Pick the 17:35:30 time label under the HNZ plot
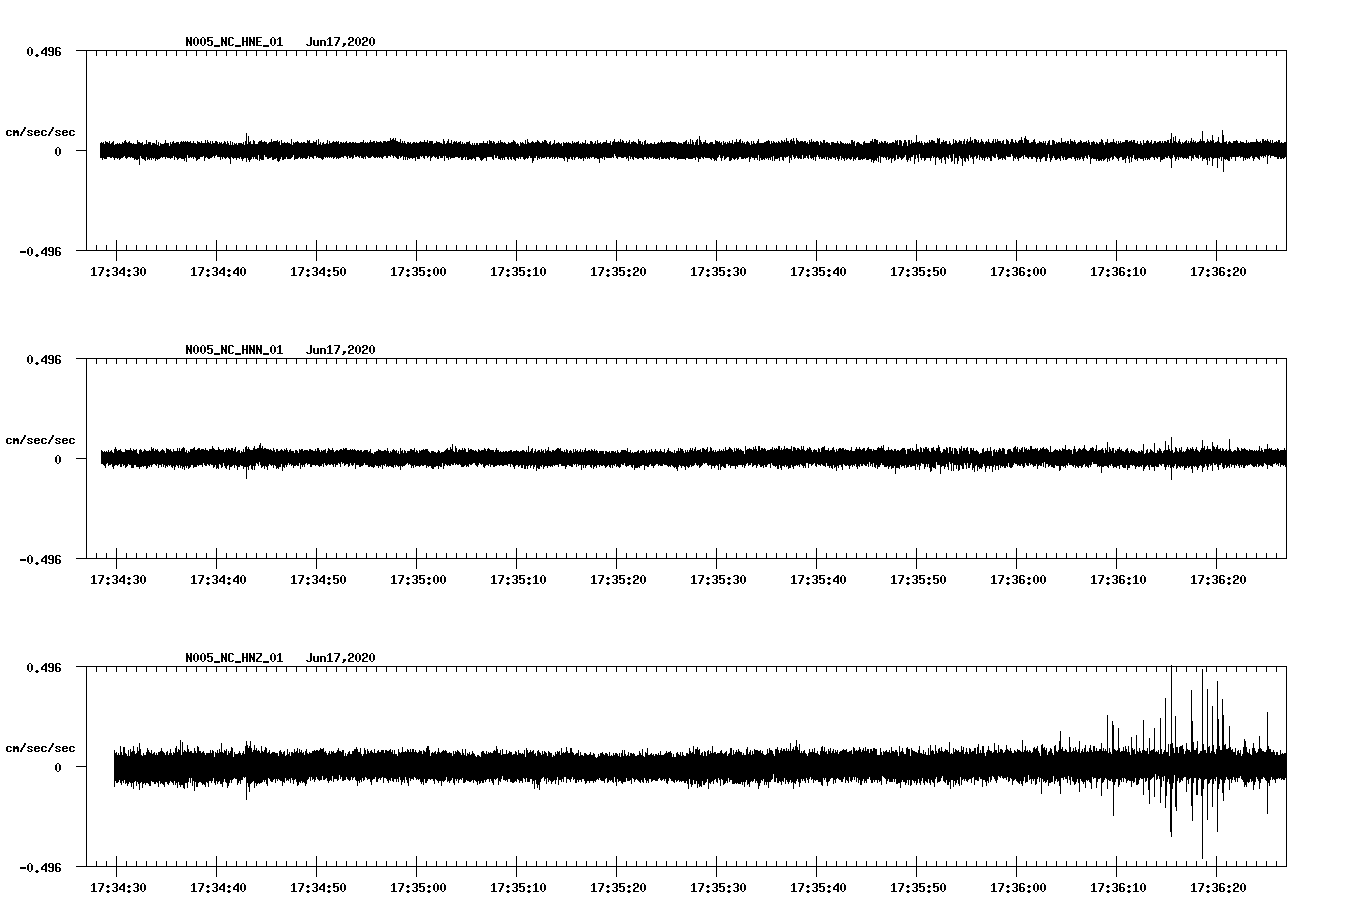1358x924 pixels. point(718,887)
